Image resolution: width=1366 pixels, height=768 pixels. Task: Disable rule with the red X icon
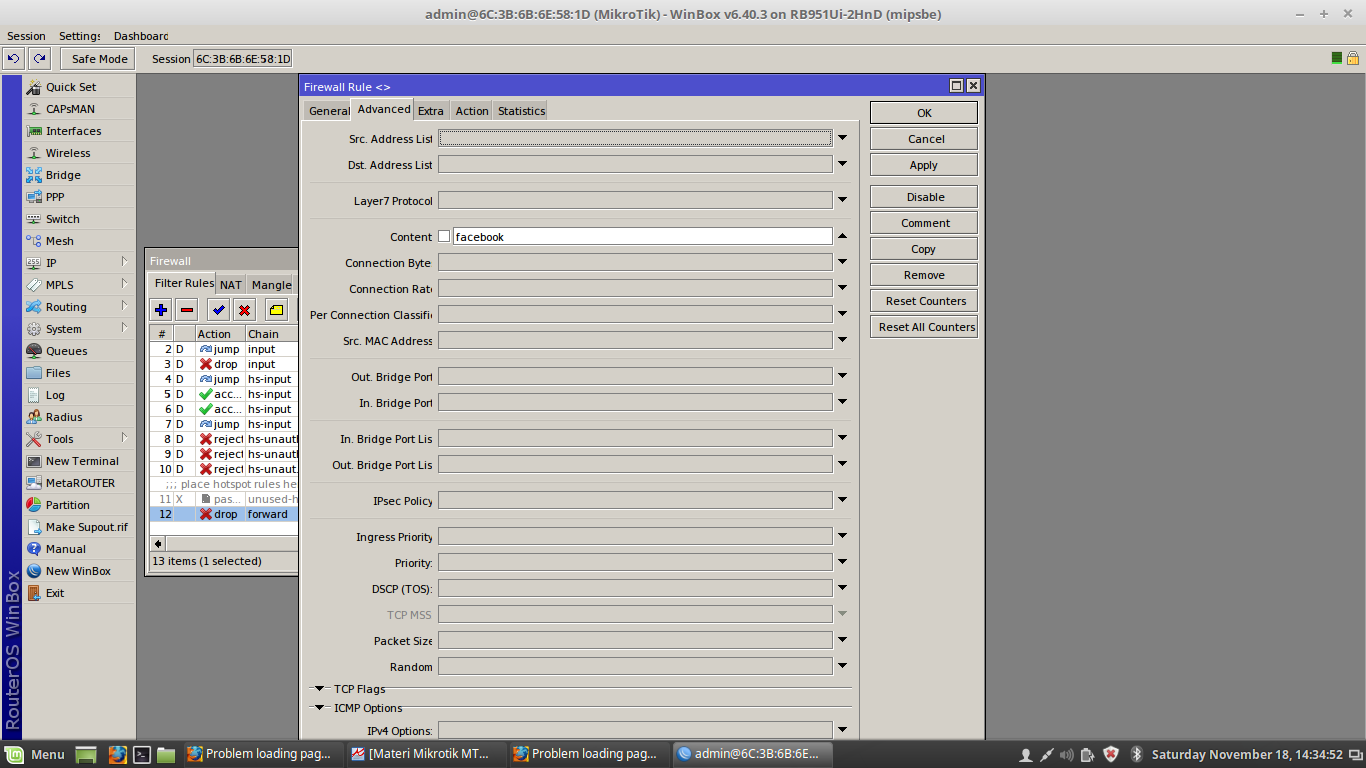(244, 310)
